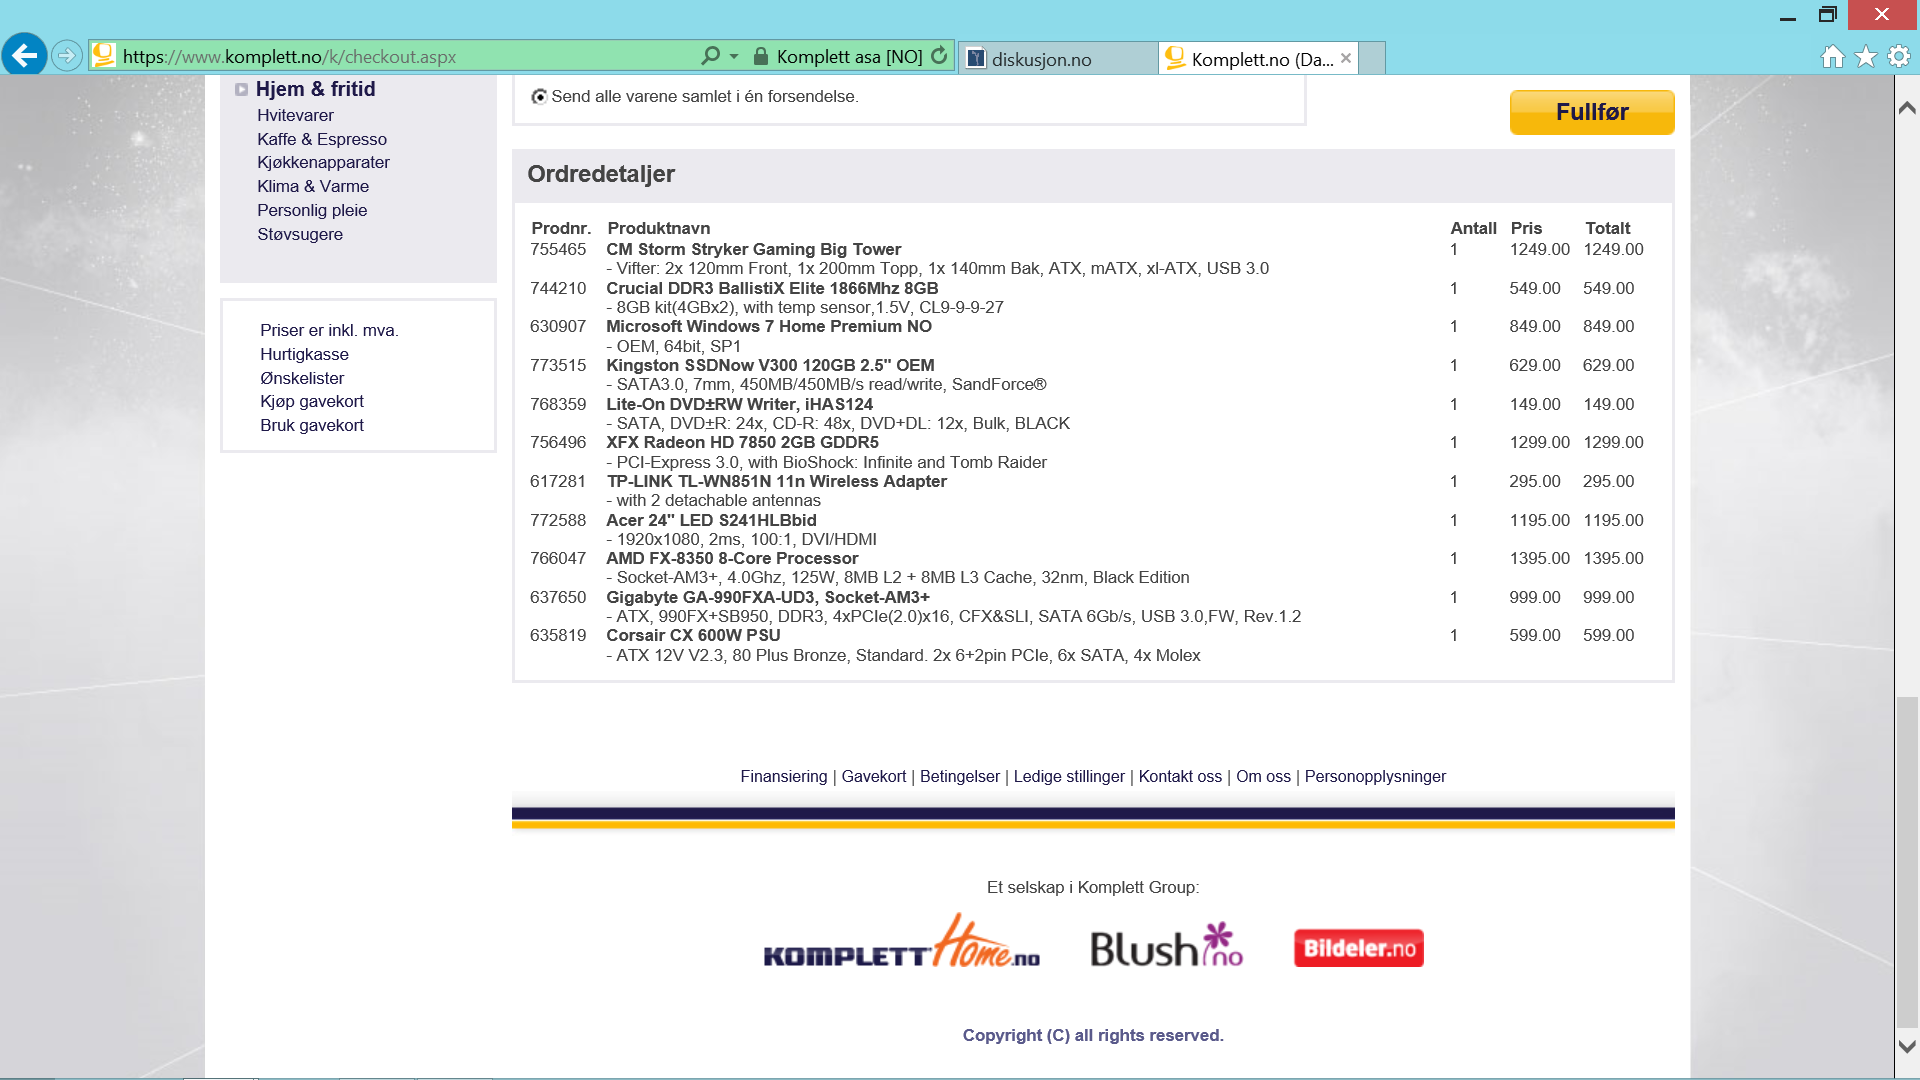1920x1080 pixels.
Task: Refresh the page with reload icon
Action: (939, 56)
